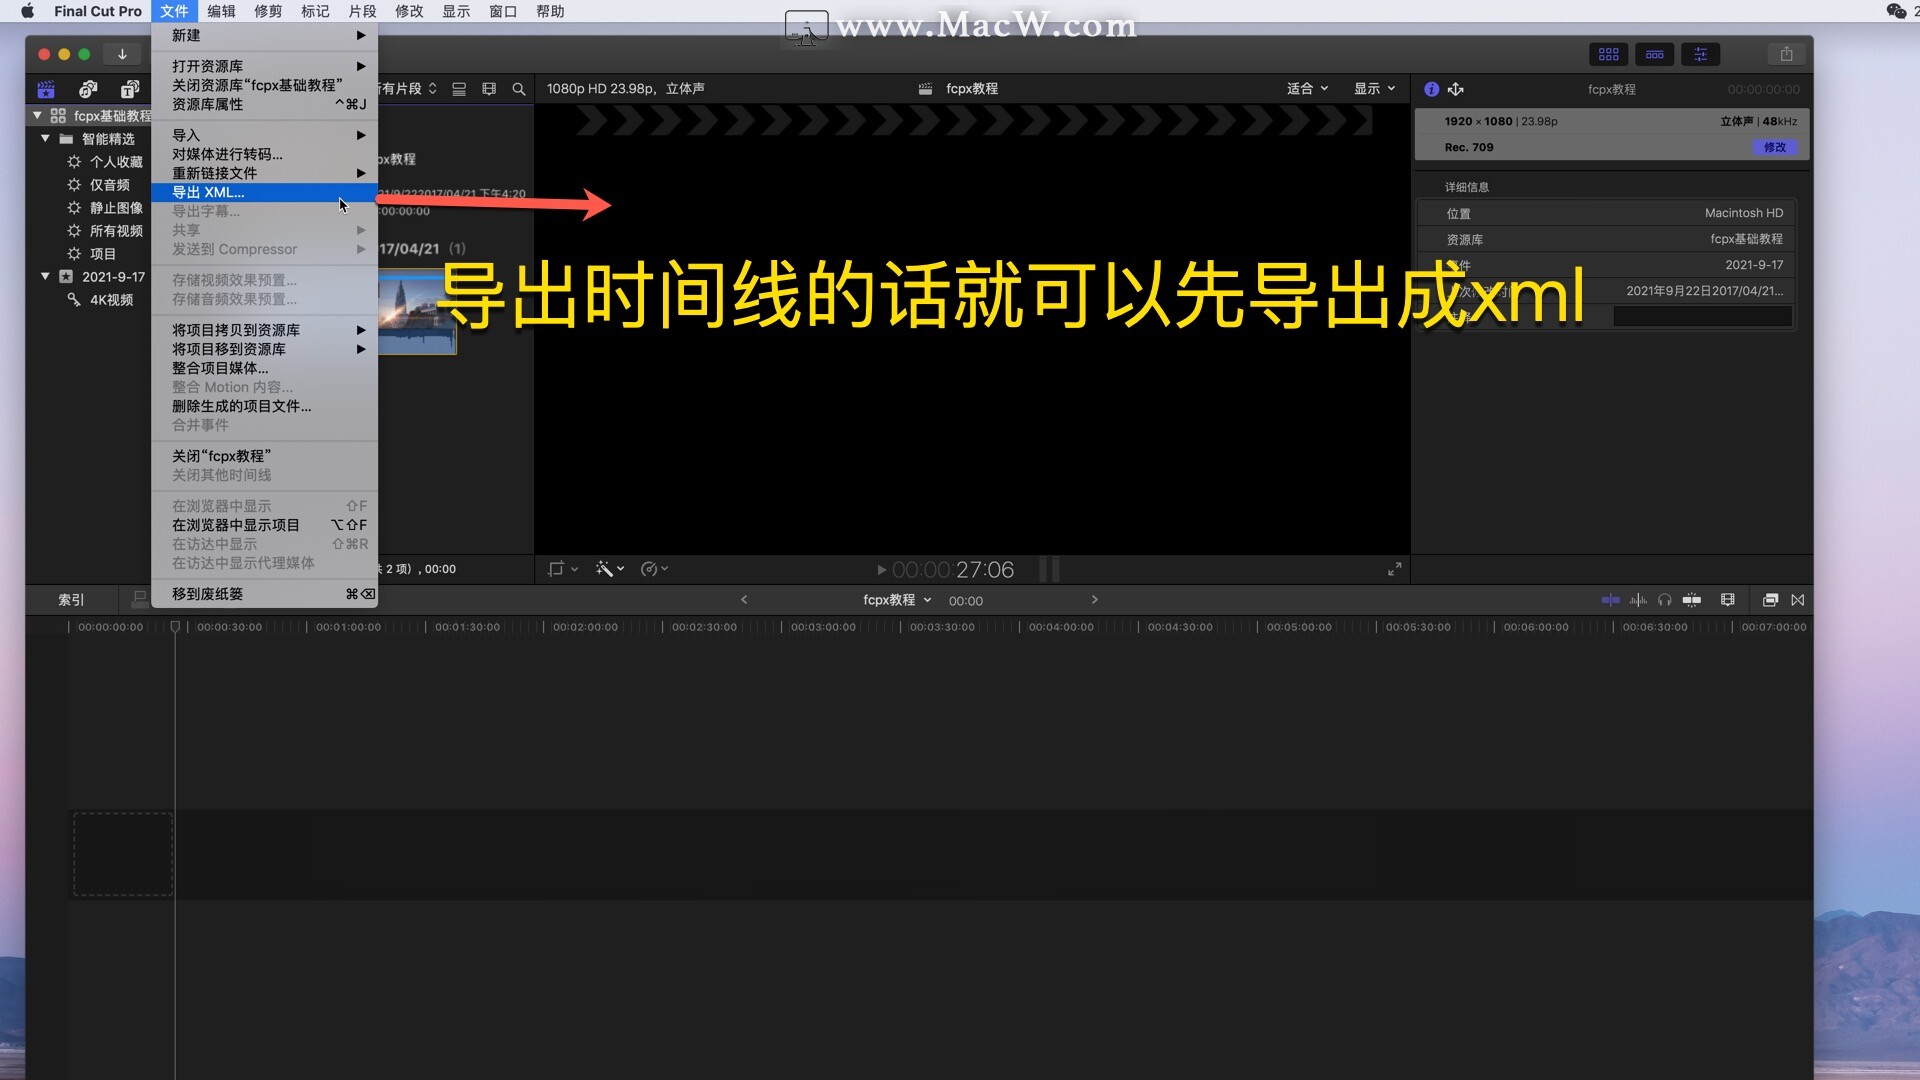Choose 导出 XML... from the menu
1920x1080 pixels.
(264, 192)
